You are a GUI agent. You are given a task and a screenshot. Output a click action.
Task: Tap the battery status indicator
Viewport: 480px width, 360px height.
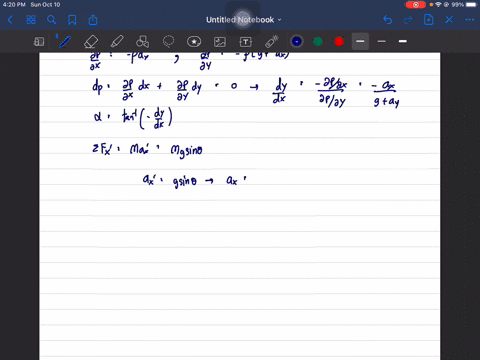[471, 5]
